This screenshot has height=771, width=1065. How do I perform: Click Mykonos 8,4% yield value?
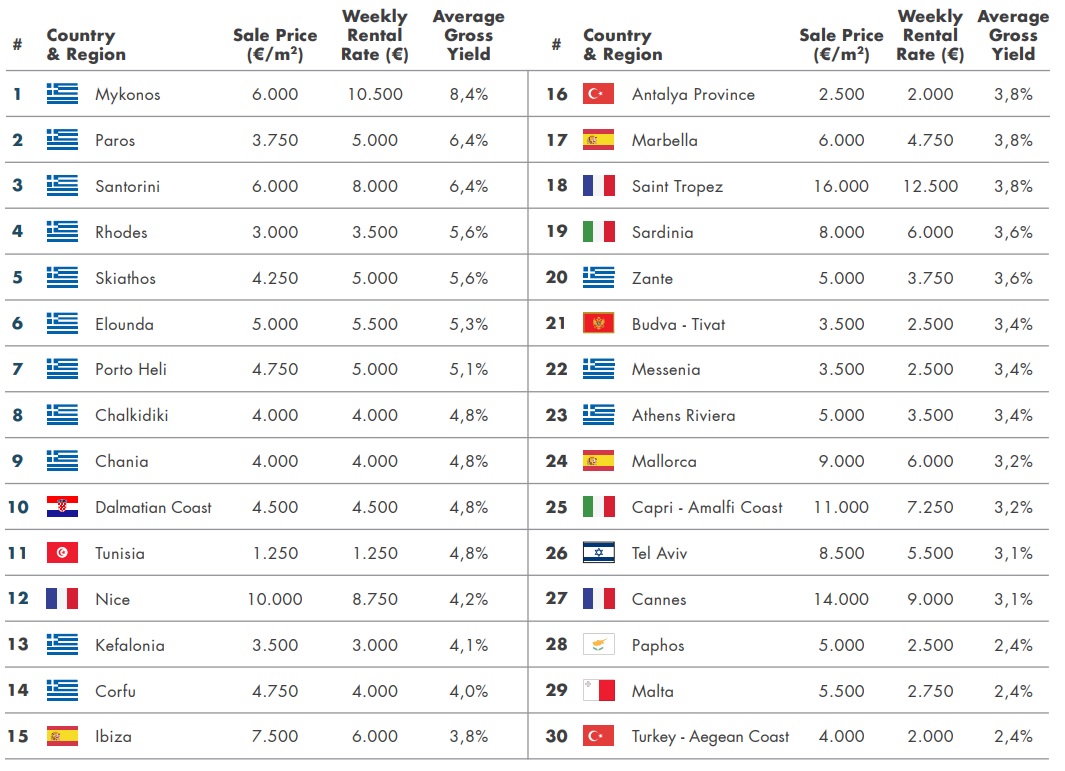click(469, 94)
